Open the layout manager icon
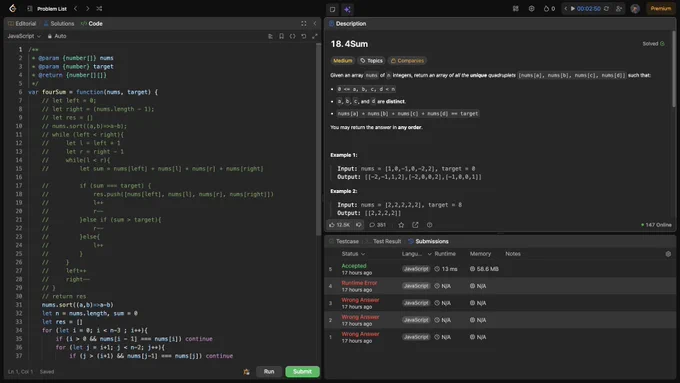Screen dimensions: 680x383 [516, 9]
